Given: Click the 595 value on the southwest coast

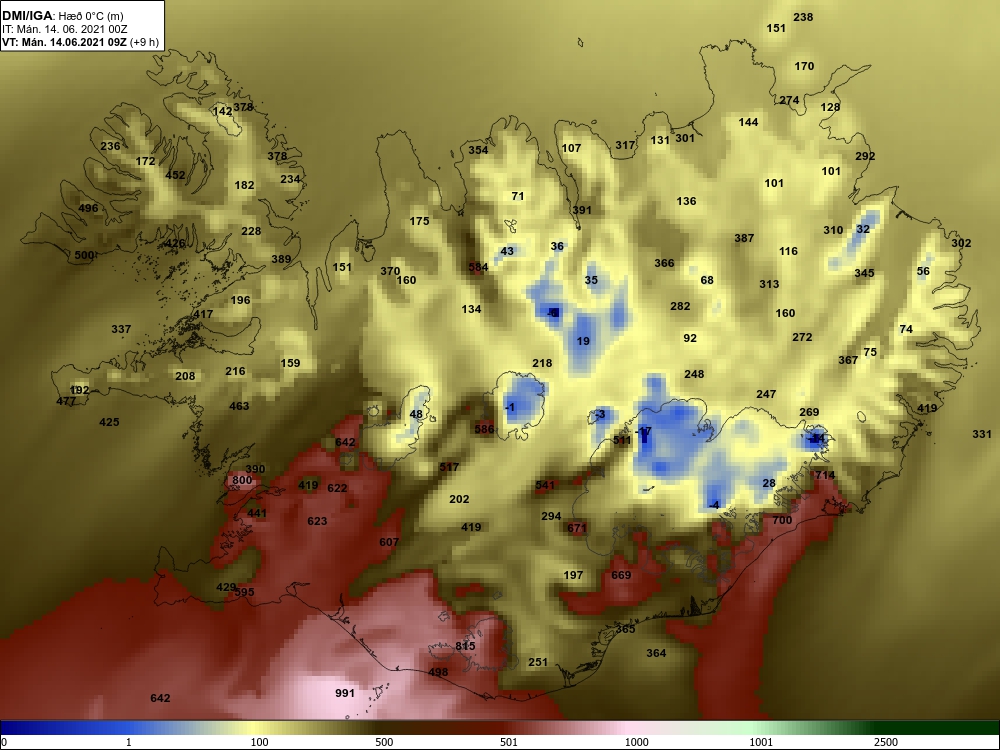Looking at the screenshot, I should point(244,592).
